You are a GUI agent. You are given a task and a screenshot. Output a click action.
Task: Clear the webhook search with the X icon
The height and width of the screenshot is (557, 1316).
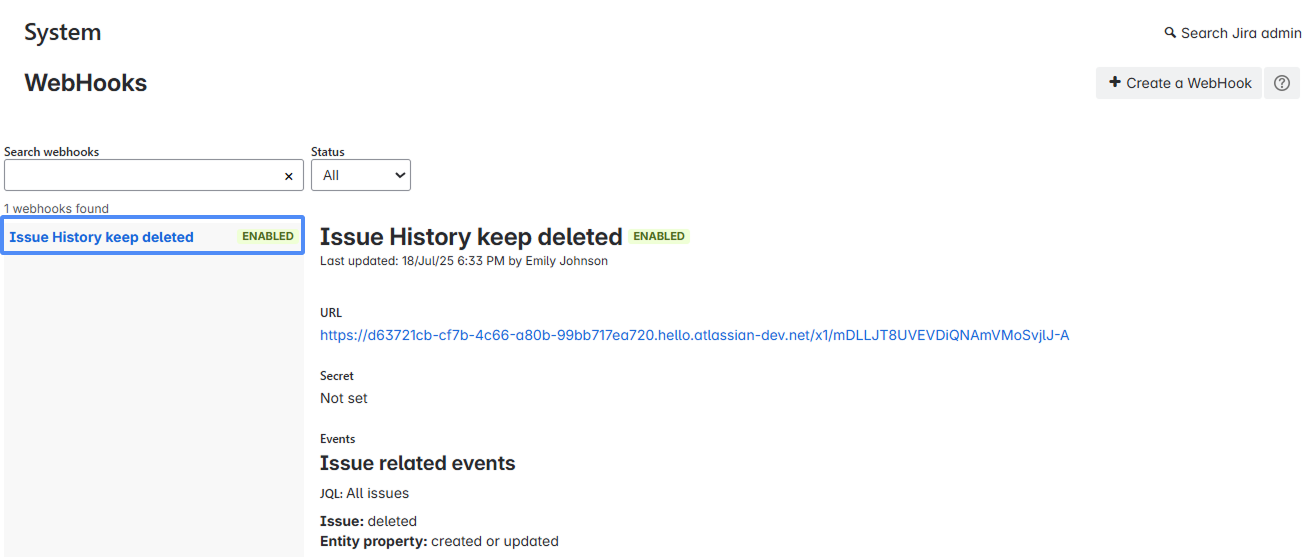click(288, 176)
